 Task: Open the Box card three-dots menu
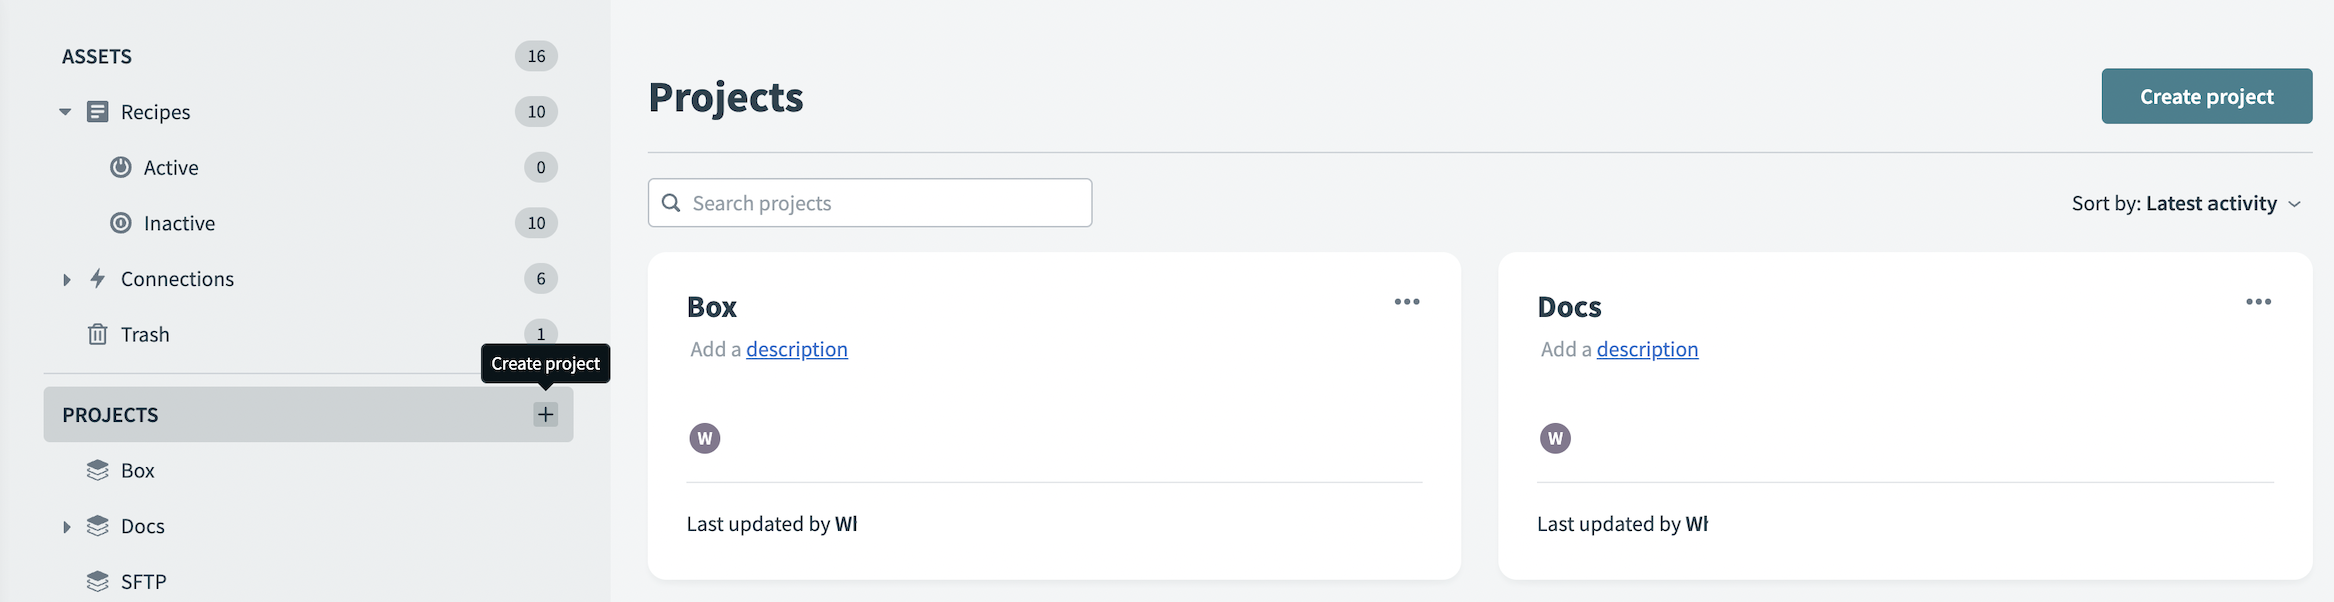tap(1407, 302)
